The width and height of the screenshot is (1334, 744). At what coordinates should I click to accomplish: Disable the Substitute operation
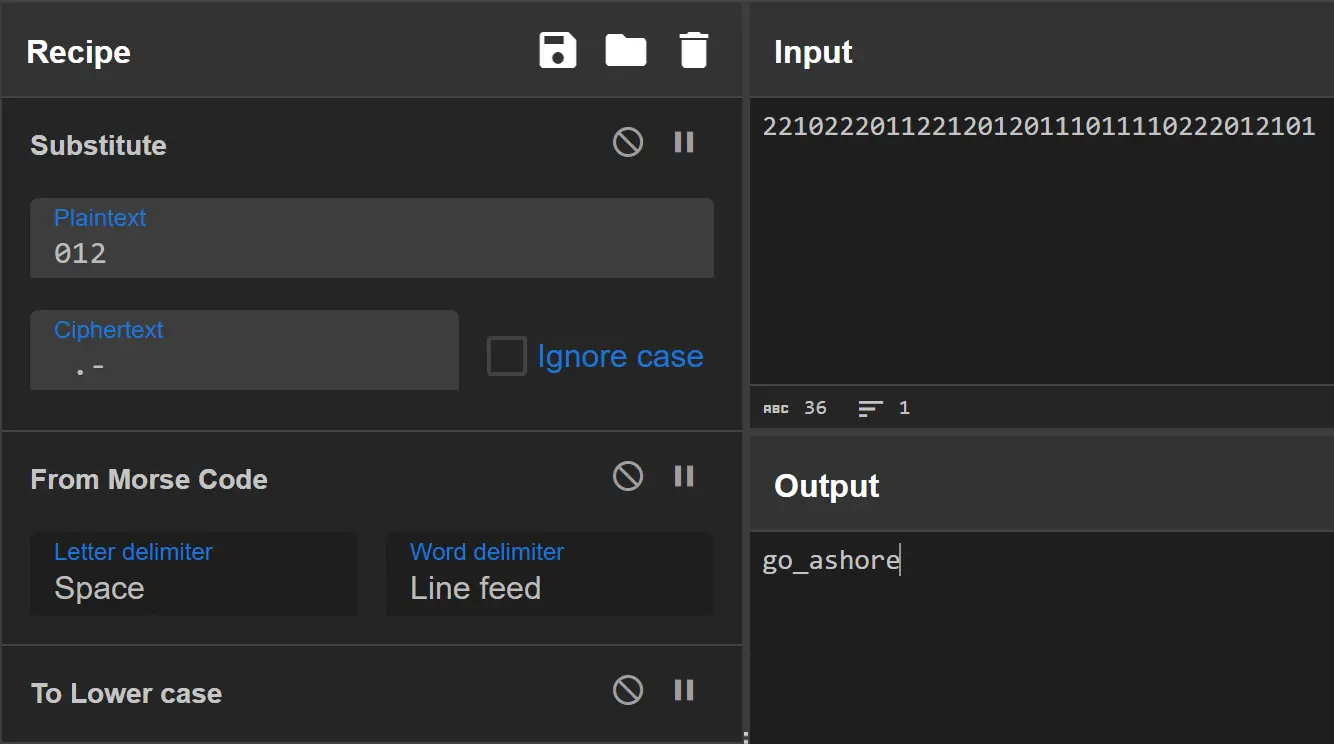pos(628,143)
